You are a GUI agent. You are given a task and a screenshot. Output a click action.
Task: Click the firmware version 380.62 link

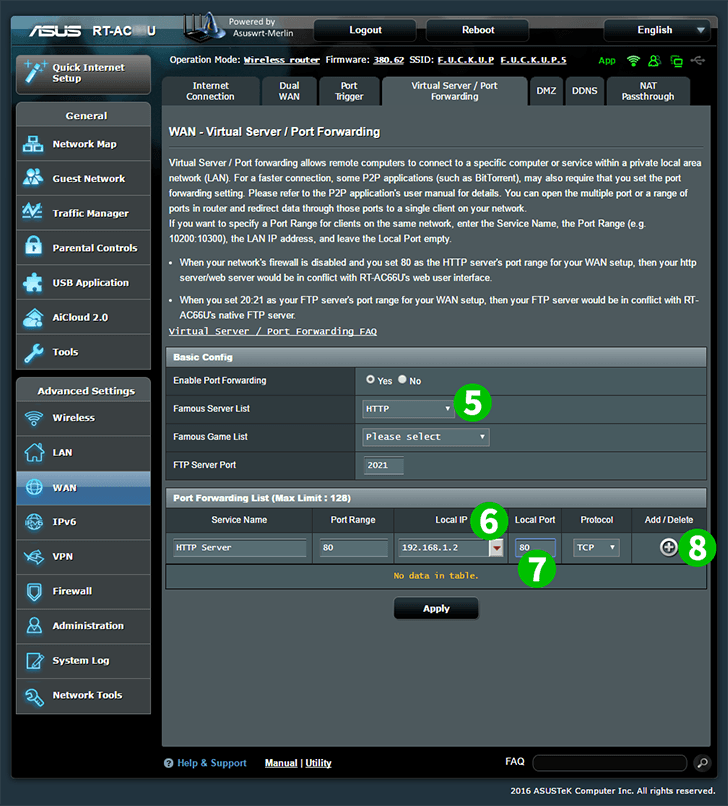click(x=388, y=60)
